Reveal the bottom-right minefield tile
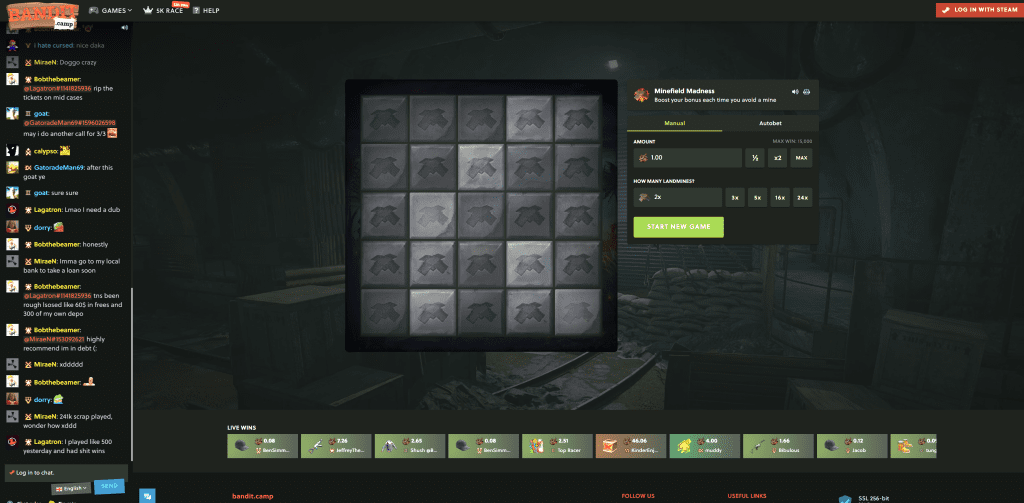The height and width of the screenshot is (503, 1024). [578, 312]
